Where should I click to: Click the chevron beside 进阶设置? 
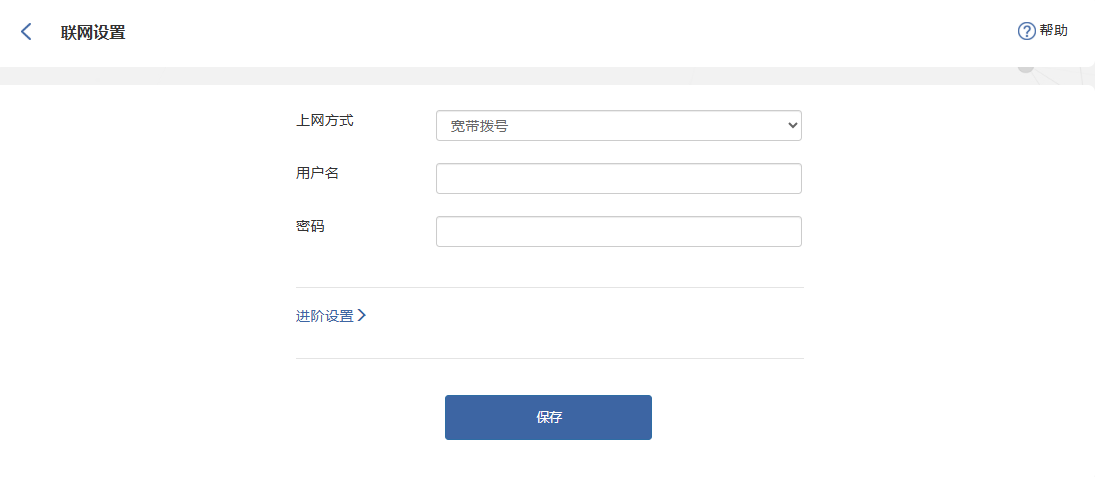tap(362, 316)
